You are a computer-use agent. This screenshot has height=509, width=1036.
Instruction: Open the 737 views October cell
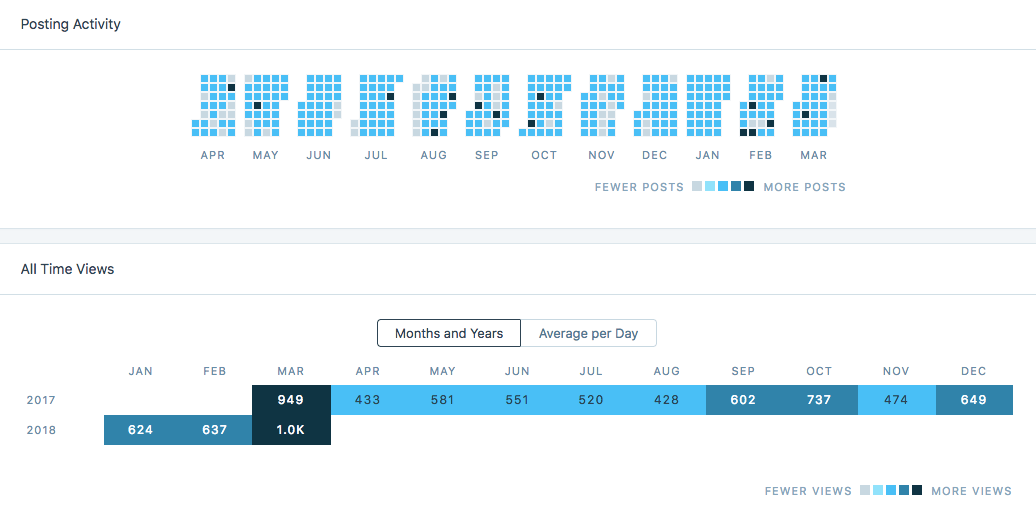(x=819, y=400)
